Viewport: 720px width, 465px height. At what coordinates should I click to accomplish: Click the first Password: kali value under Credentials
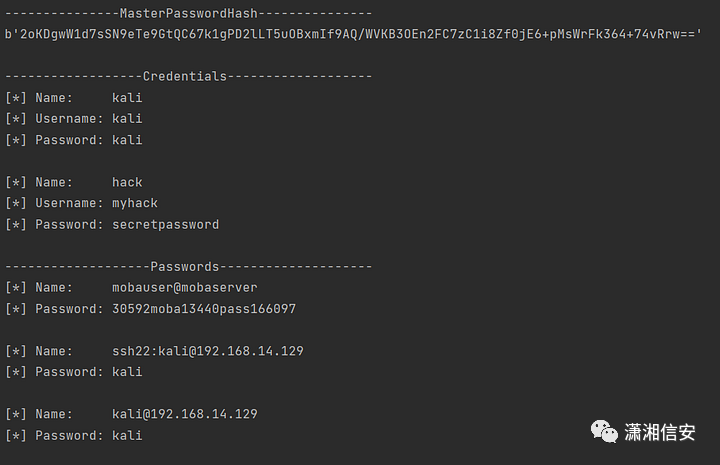point(127,140)
